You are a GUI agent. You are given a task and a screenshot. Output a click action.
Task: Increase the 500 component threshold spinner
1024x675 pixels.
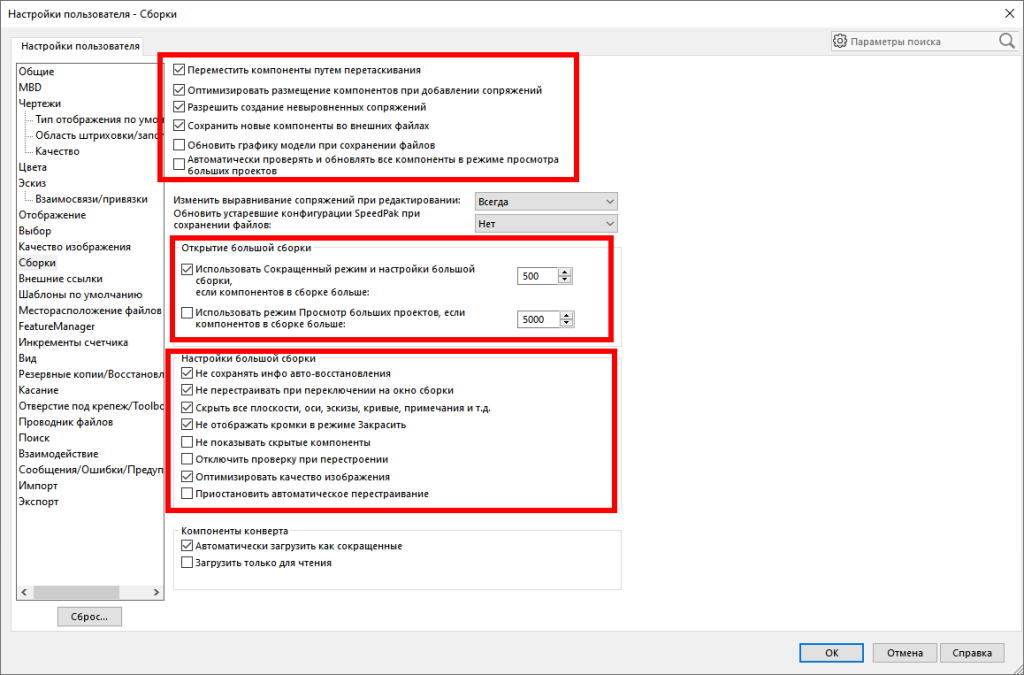[x=565, y=272]
